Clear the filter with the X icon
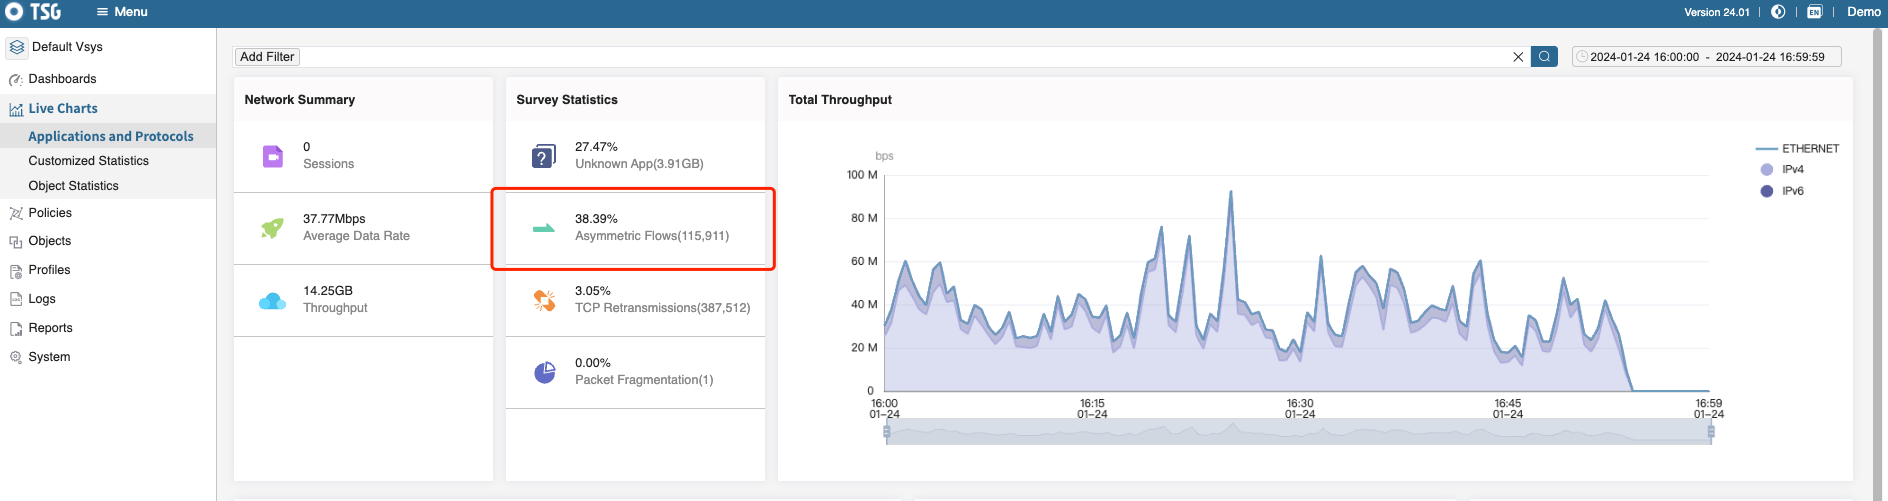The width and height of the screenshot is (1888, 501). pos(1518,57)
